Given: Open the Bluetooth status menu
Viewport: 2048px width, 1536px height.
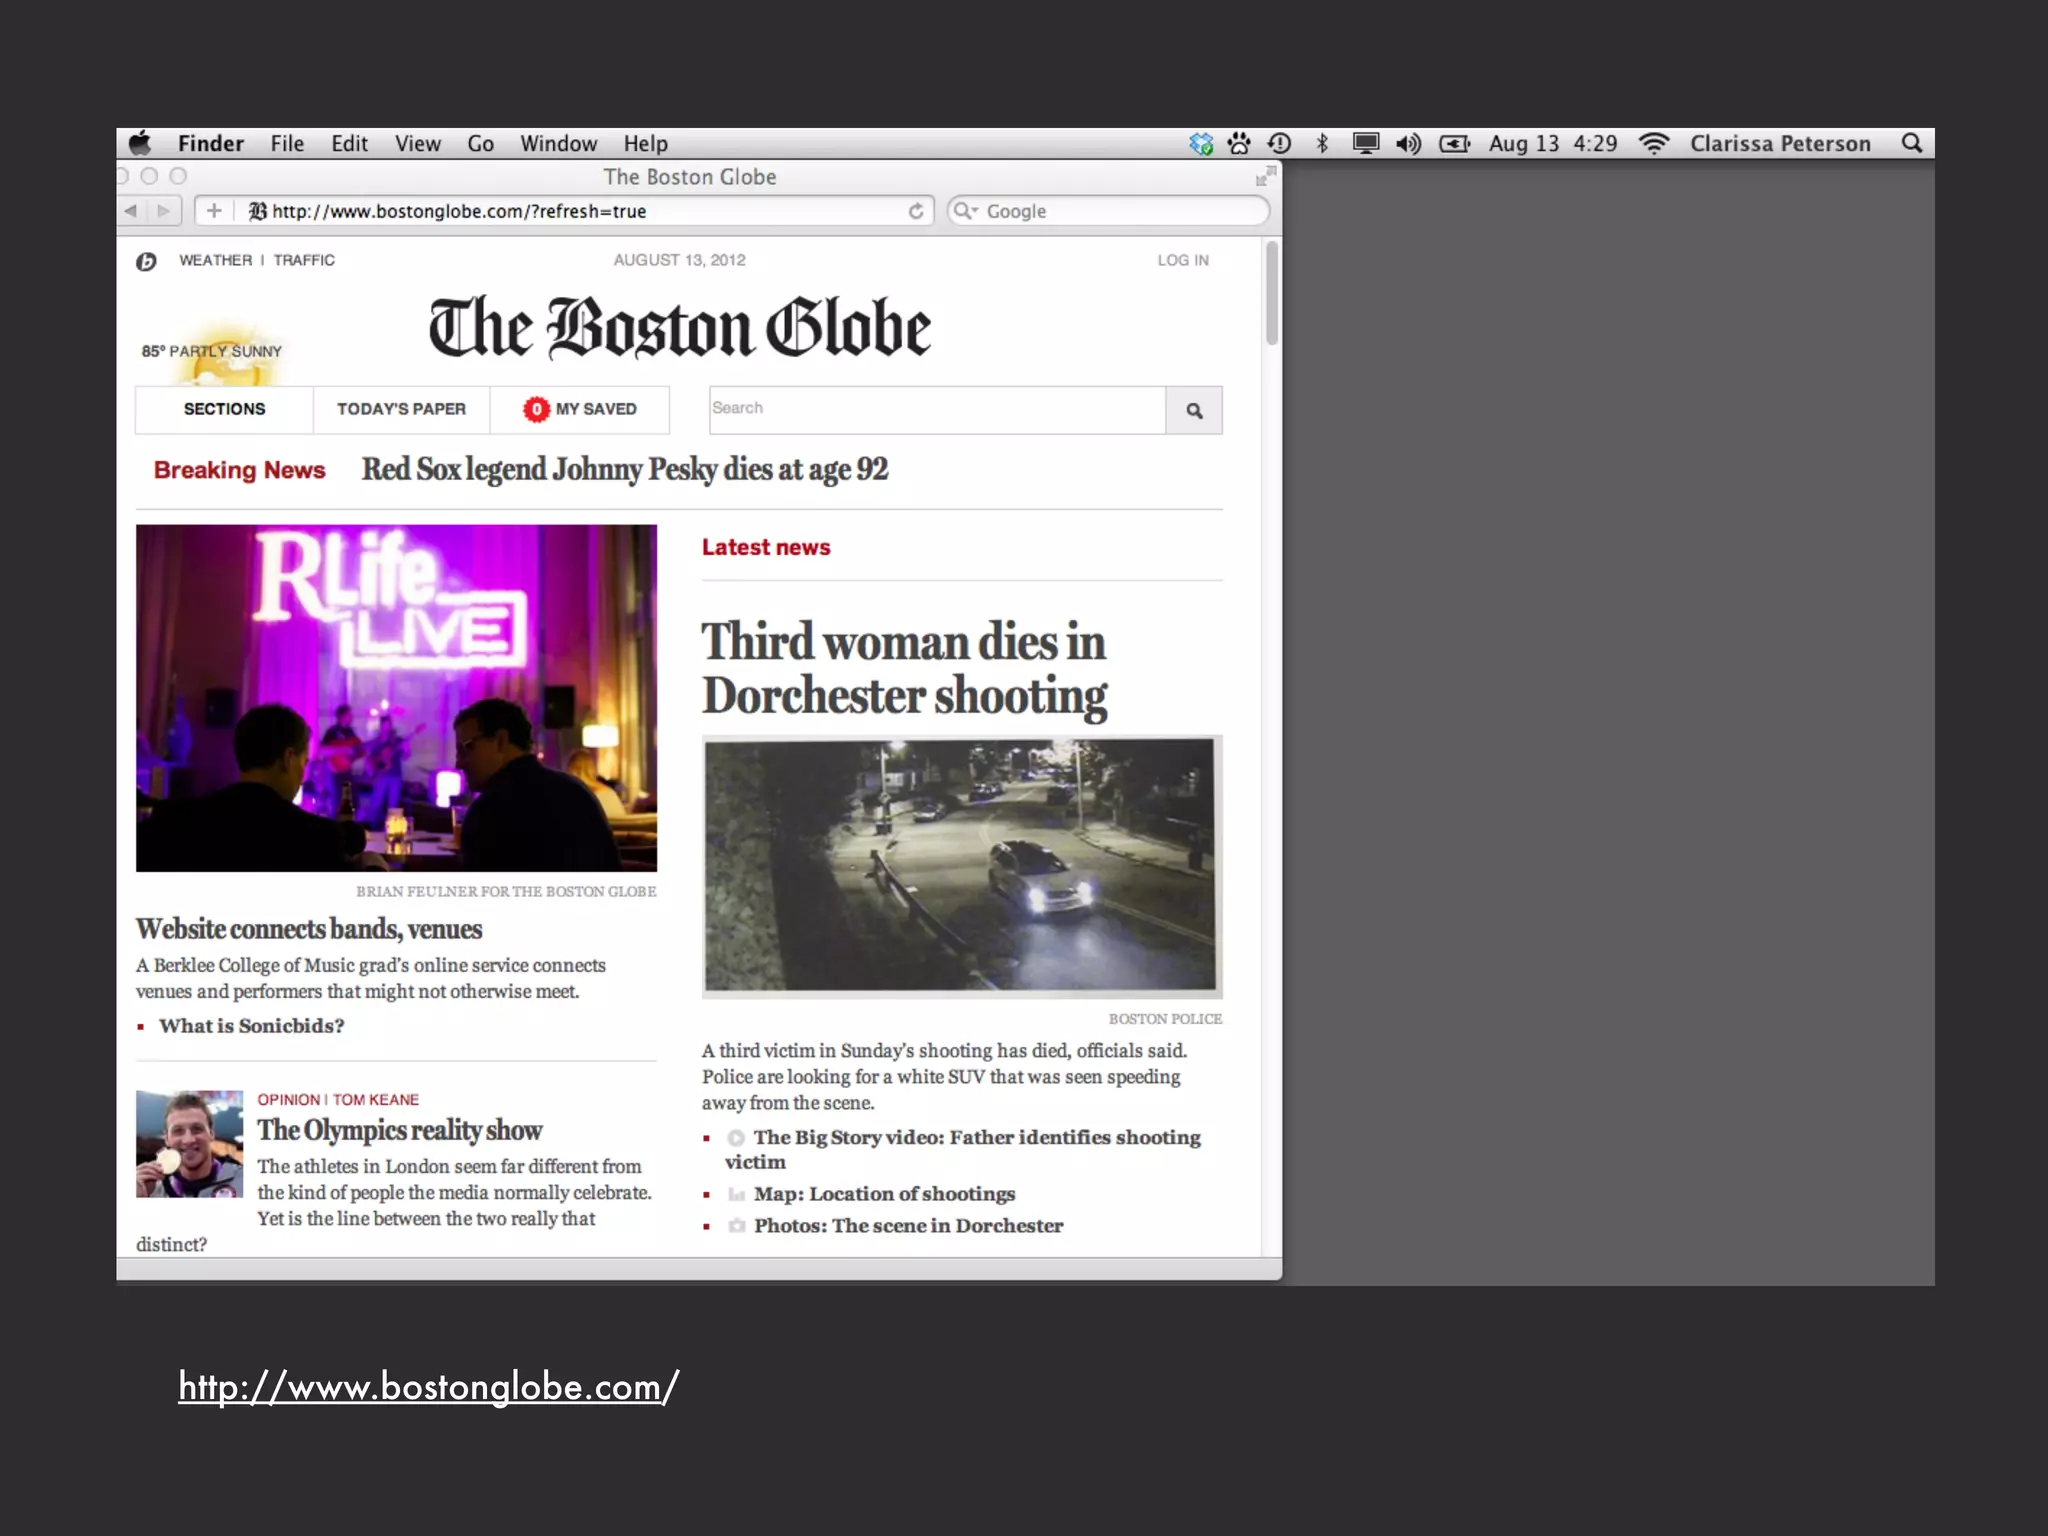Looking at the screenshot, I should pos(1322,144).
